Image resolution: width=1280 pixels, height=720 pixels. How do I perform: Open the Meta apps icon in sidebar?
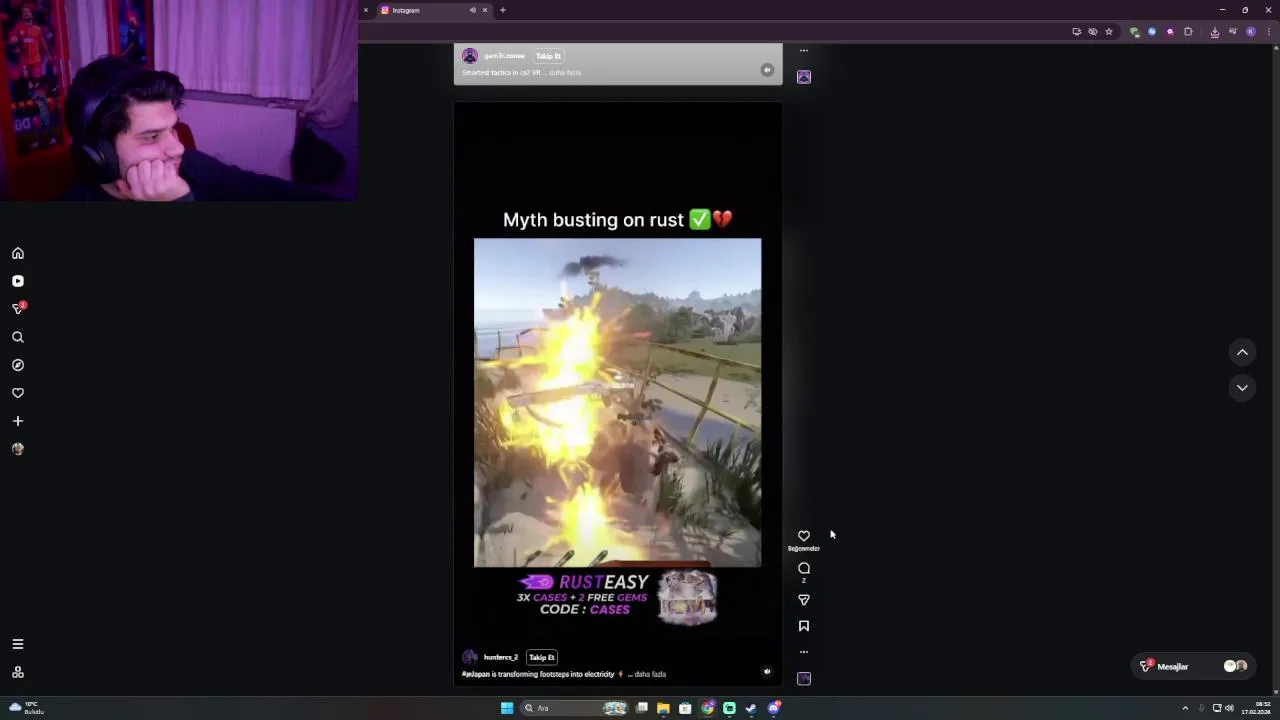(18, 673)
